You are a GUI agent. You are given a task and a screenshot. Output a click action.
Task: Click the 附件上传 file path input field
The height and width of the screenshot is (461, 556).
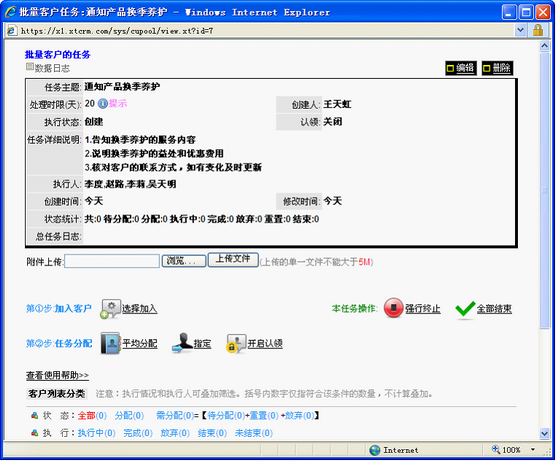tap(112, 261)
